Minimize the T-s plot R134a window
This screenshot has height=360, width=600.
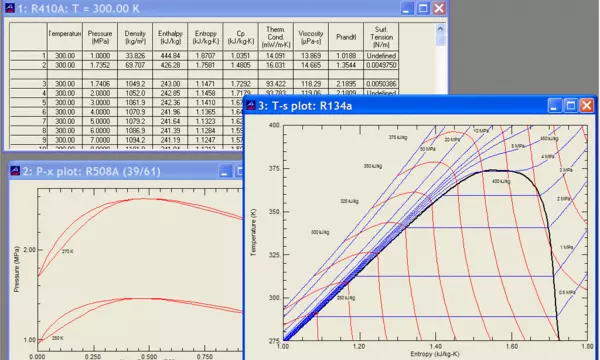click(x=554, y=106)
